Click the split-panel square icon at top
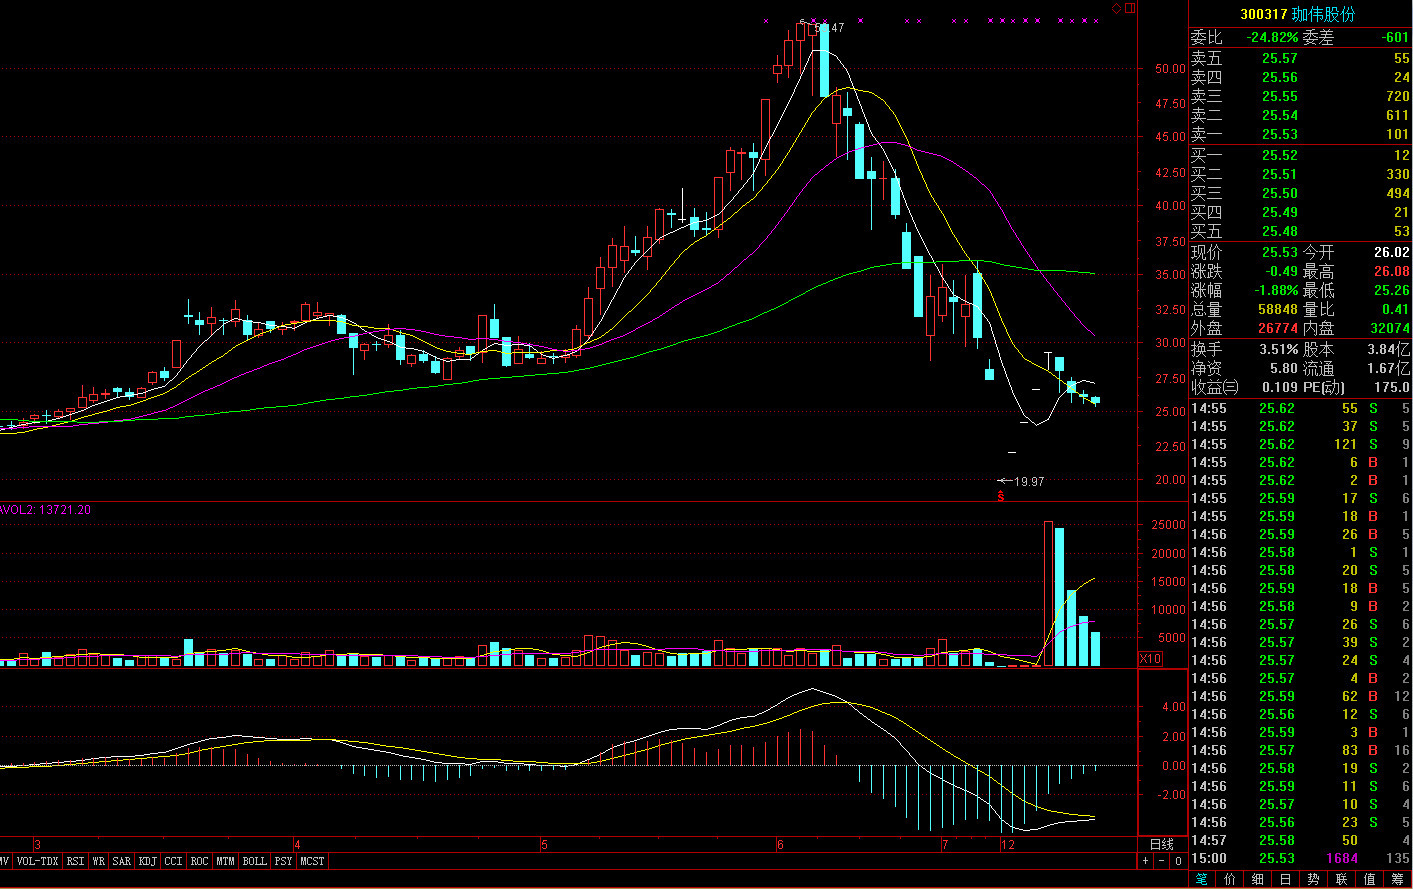Screen dimensions: 1413x889 [1130, 9]
